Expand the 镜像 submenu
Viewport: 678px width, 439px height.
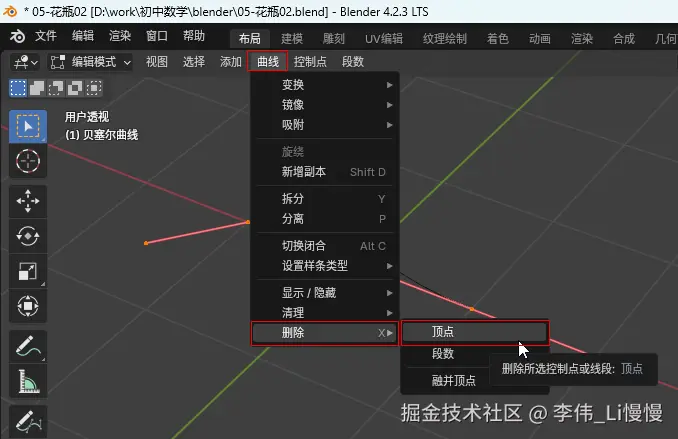click(324, 105)
